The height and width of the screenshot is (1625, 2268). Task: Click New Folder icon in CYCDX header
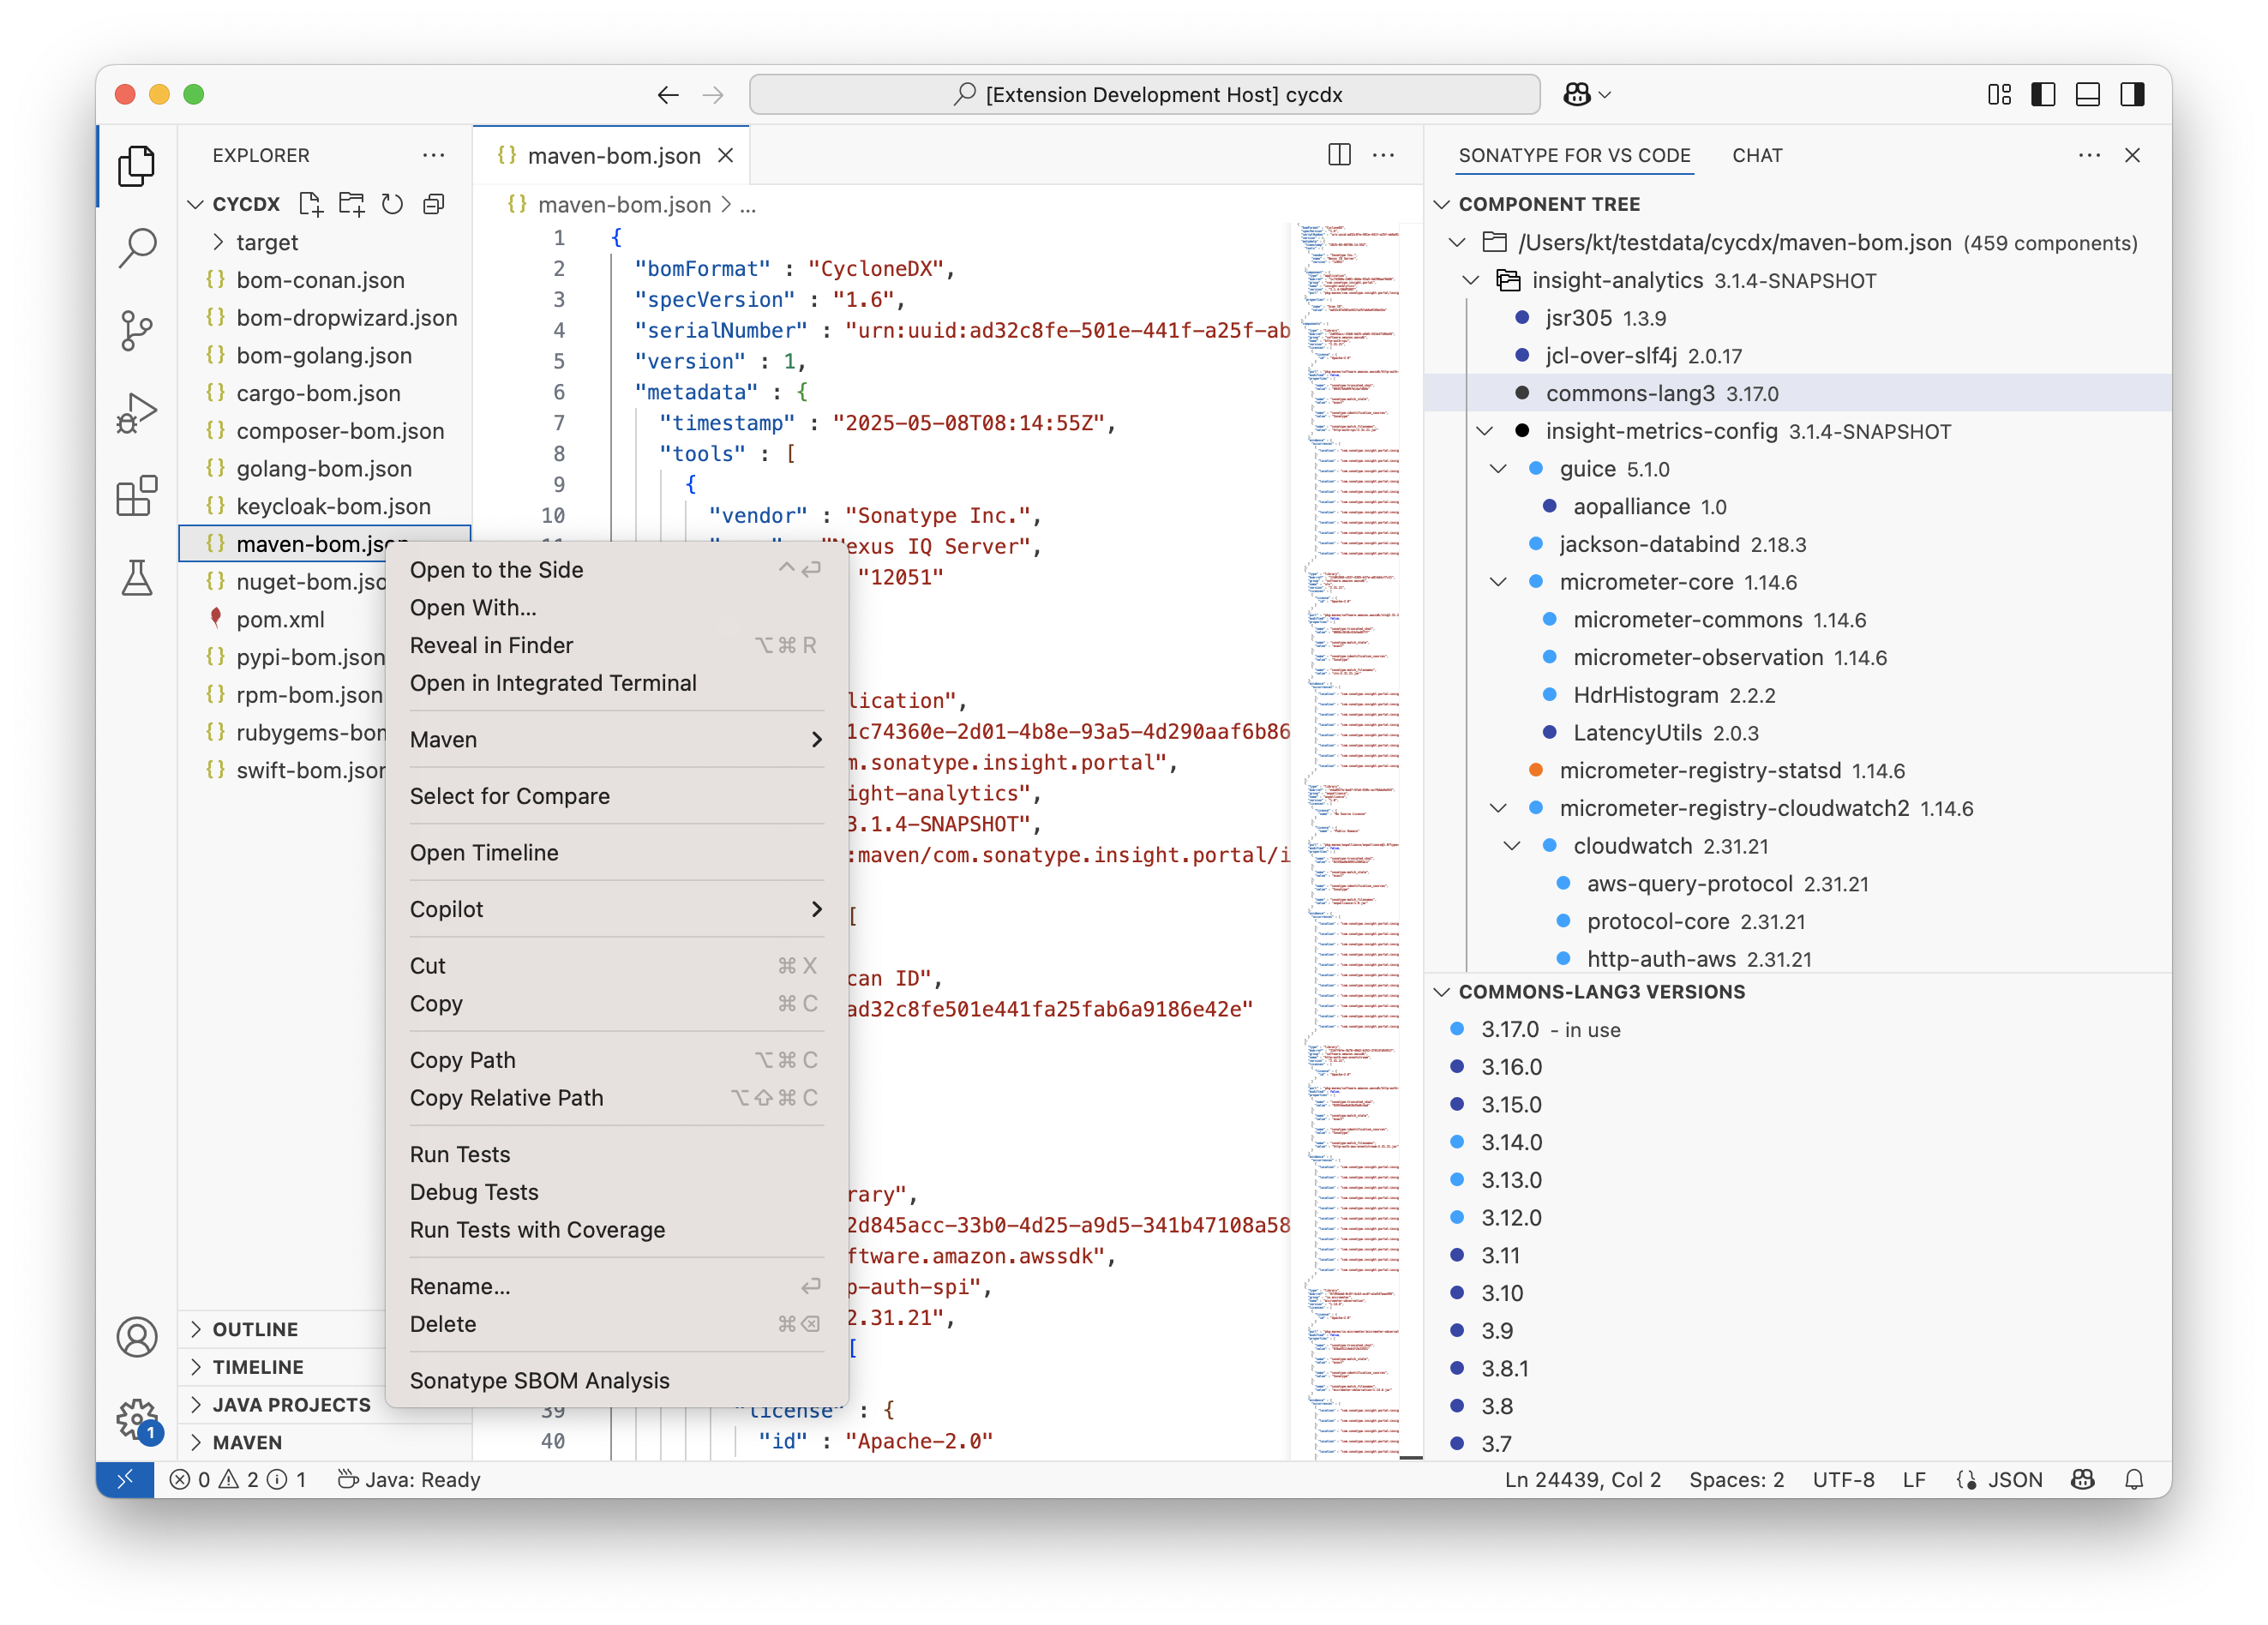[351, 204]
